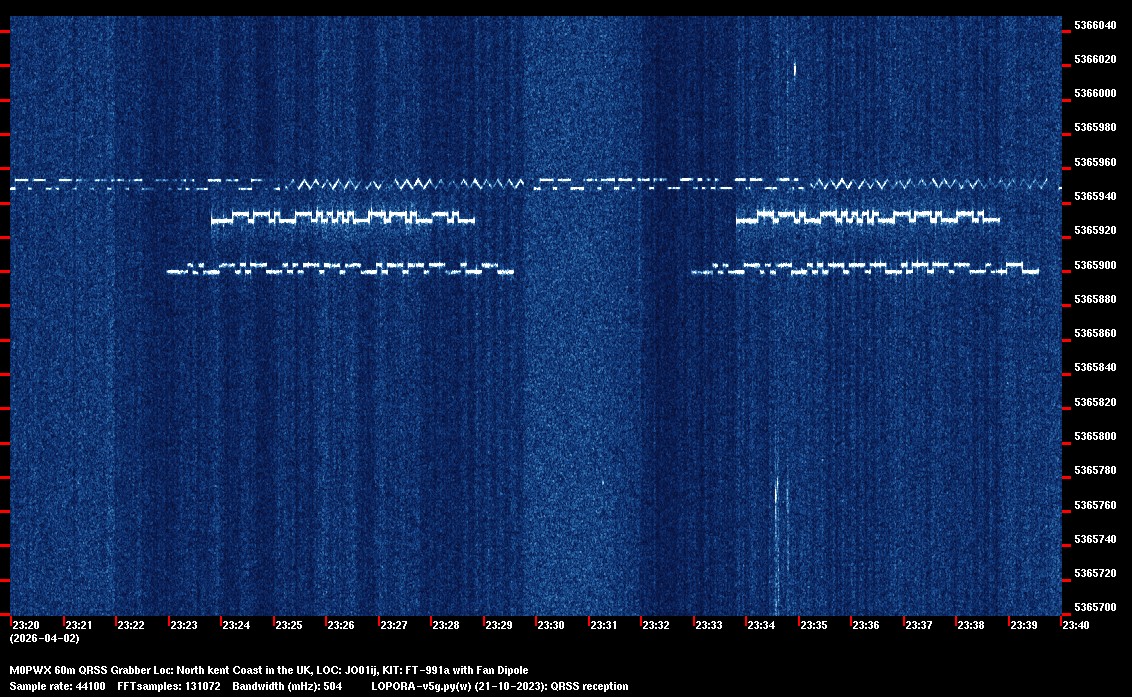Image resolution: width=1132 pixels, height=697 pixels.
Task: Select the 23:34 time tick label
Action: 761,625
